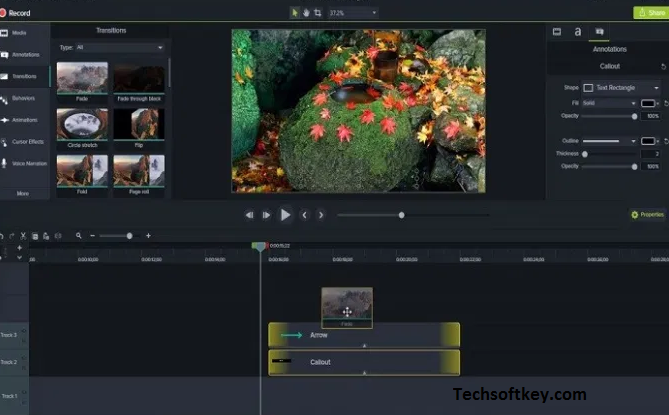Click the Cursor Effects pointer icon
Screen dimensions: 669x415
[4, 142]
